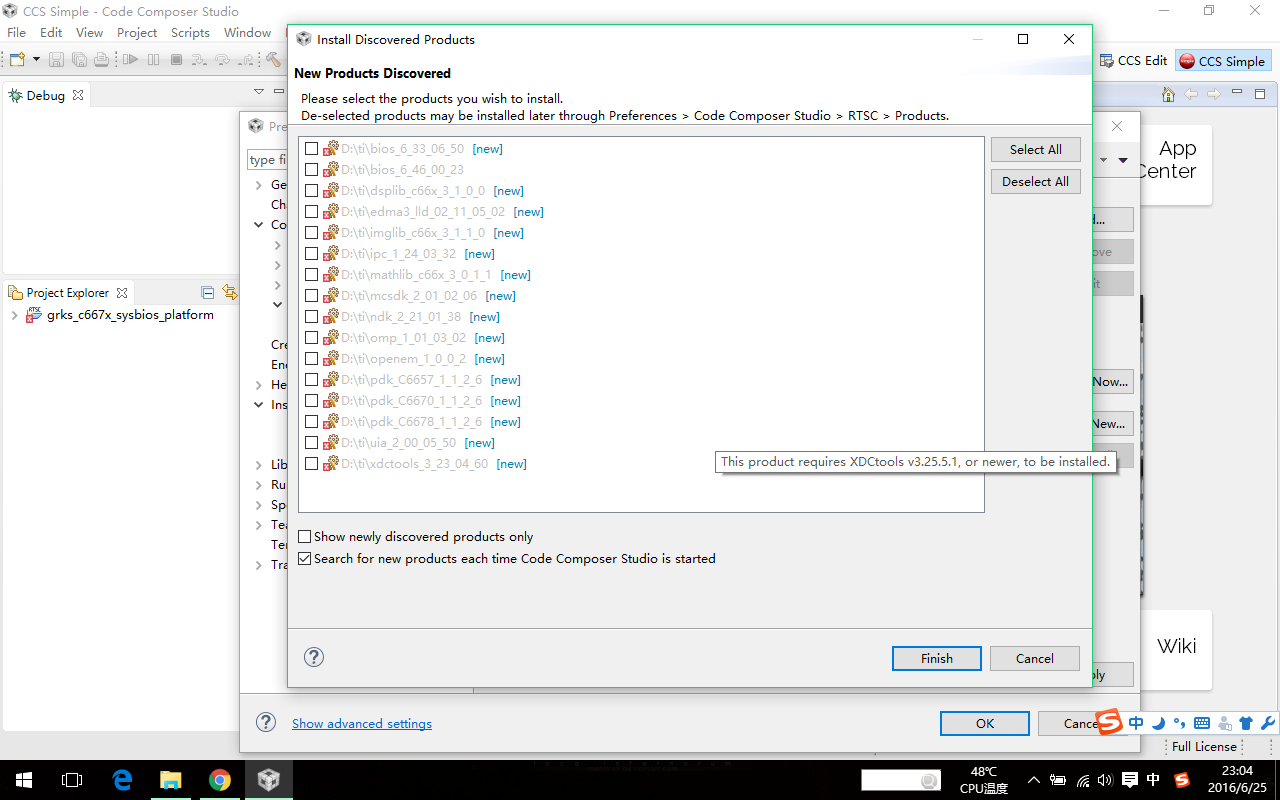Check the dsplib_c66x_3_1_0_0 checkbox
Viewport: 1280px width, 800px height.
point(311,190)
